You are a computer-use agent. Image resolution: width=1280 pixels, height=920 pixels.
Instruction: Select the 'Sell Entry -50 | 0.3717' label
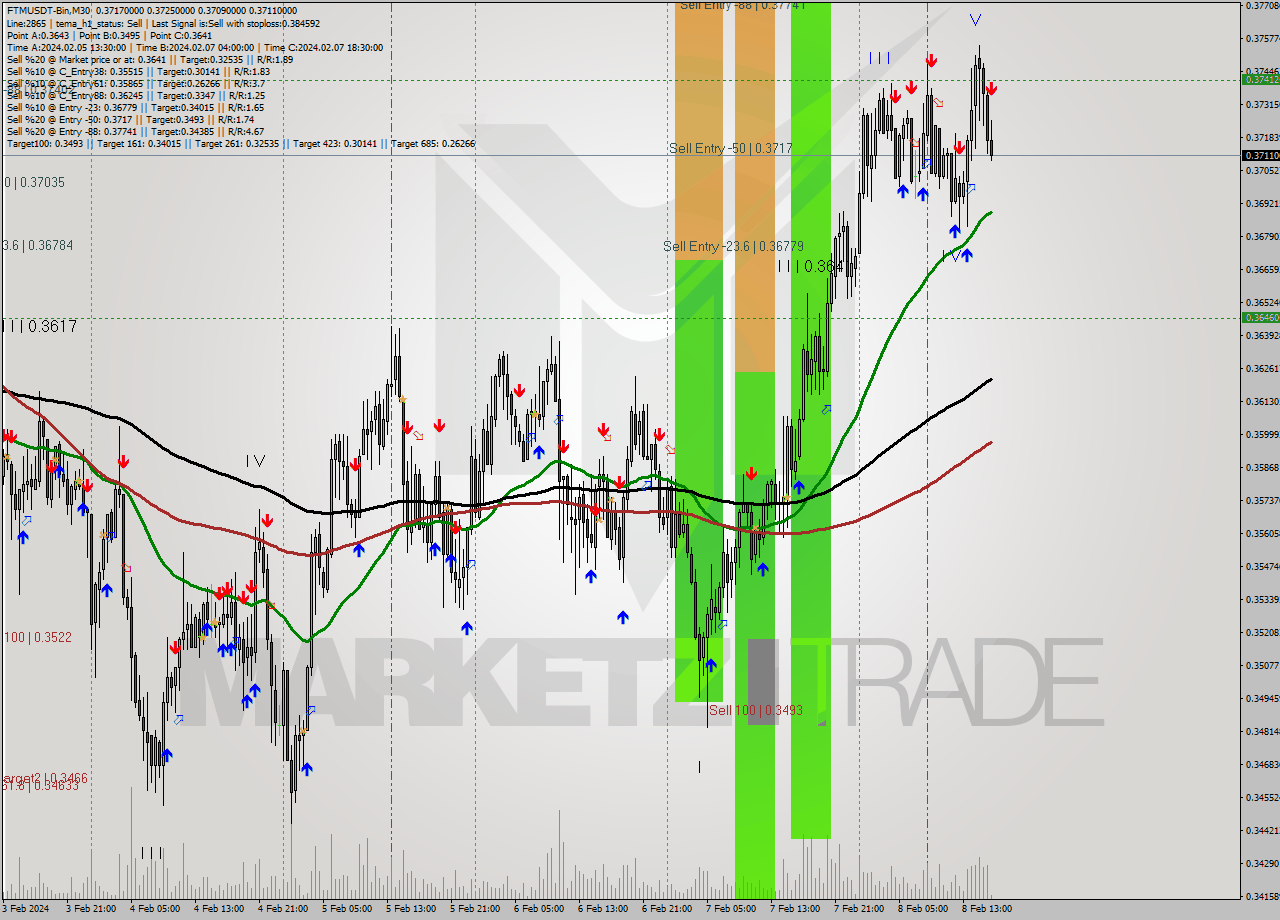[x=731, y=148]
